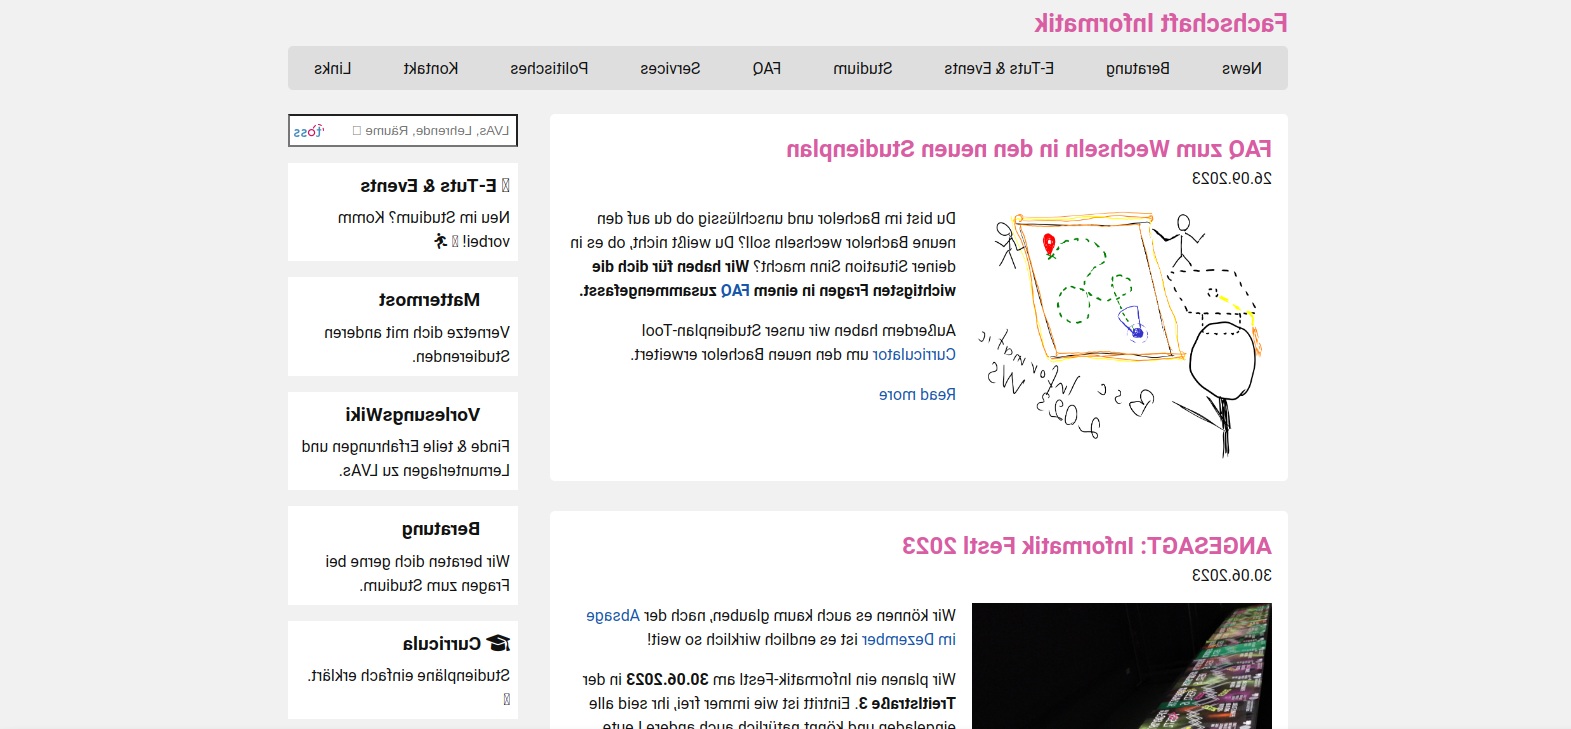
Task: Go to Services in the navigation bar
Action: click(x=670, y=68)
